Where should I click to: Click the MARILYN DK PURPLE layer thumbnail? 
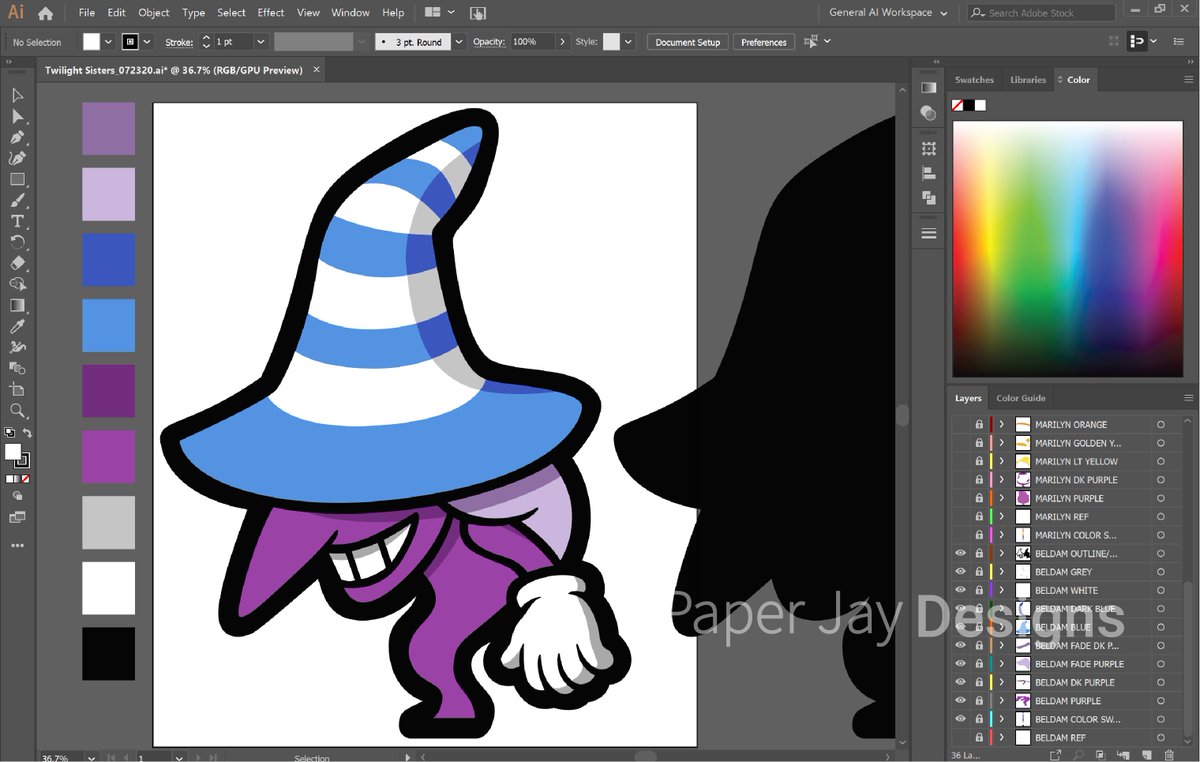click(1023, 480)
